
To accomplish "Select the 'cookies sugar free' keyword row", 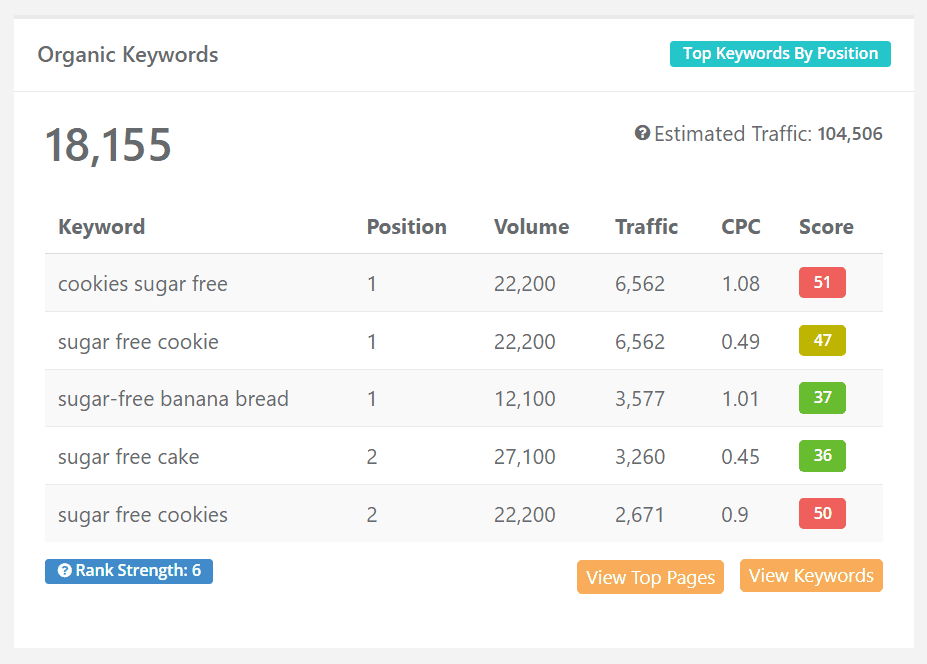I will click(x=464, y=283).
